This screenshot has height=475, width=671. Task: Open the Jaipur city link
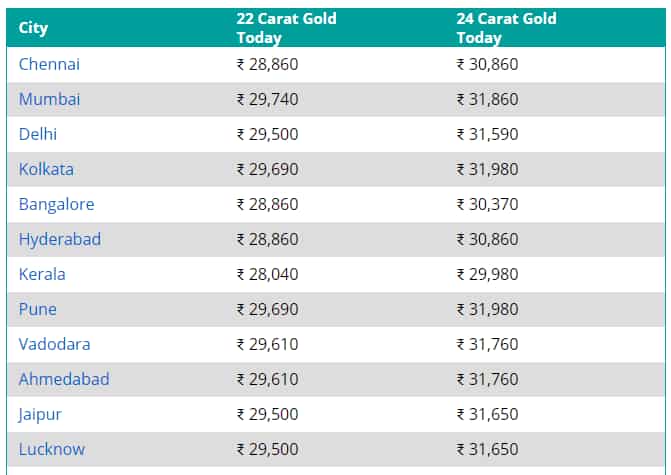coord(40,415)
